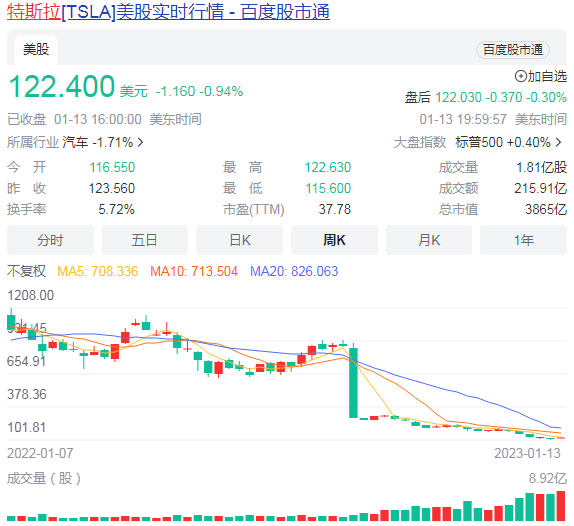This screenshot has width=574, height=526.
Task: Click the MA10: 713.504 indicator label
Action: pyautogui.click(x=194, y=271)
